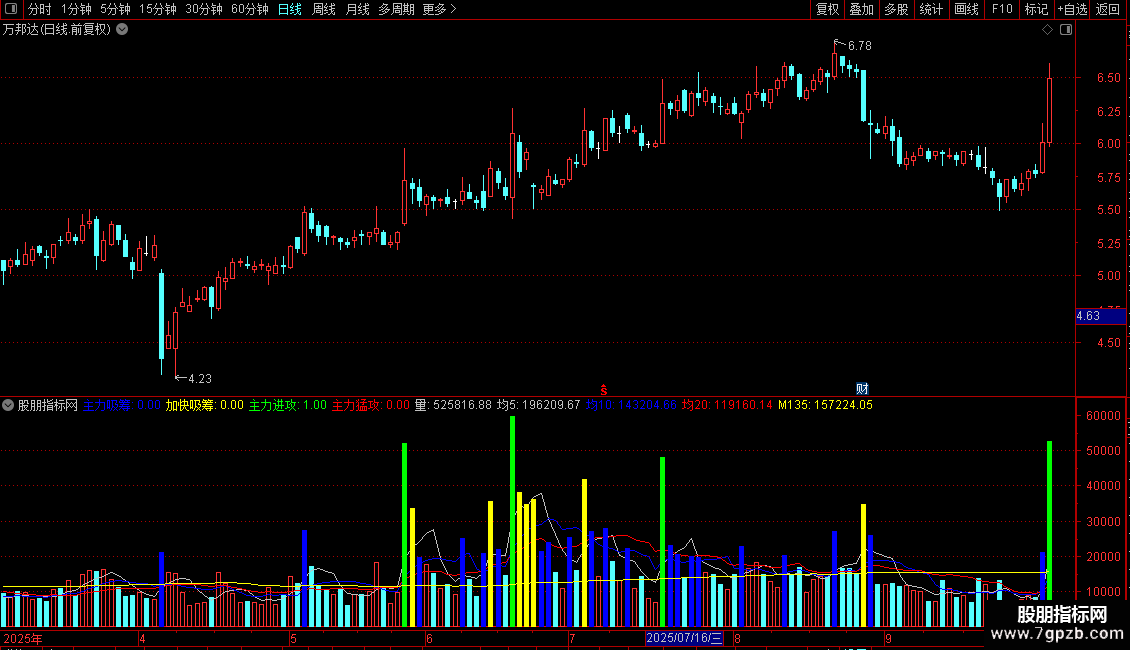This screenshot has width=1130, height=650.
Task: Click the 均10: 143204.66 value
Action: click(631, 405)
